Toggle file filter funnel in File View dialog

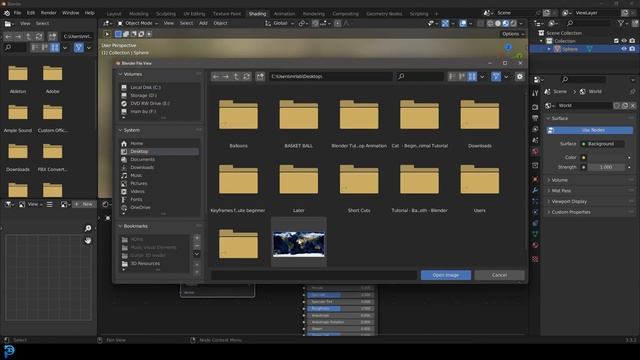pos(496,76)
